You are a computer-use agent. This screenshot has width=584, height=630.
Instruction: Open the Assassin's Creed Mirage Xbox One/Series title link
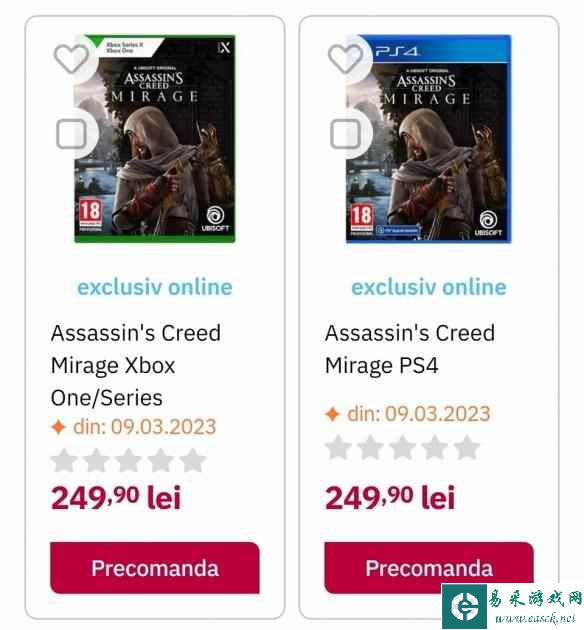click(x=136, y=365)
